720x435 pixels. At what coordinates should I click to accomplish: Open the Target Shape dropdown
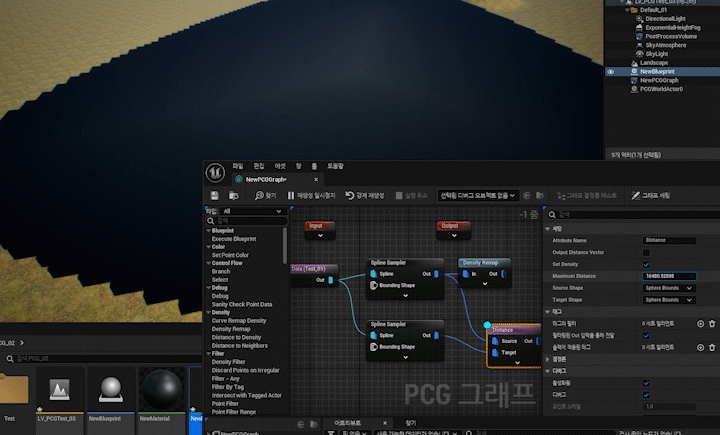(x=669, y=300)
